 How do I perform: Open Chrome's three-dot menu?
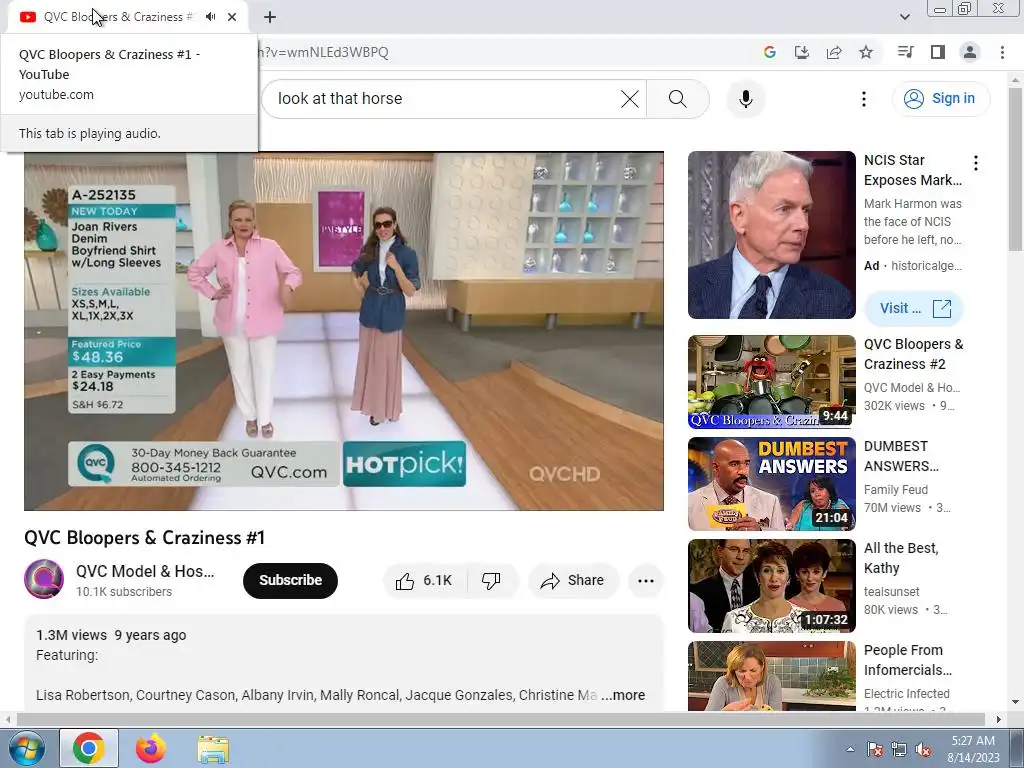click(1002, 52)
